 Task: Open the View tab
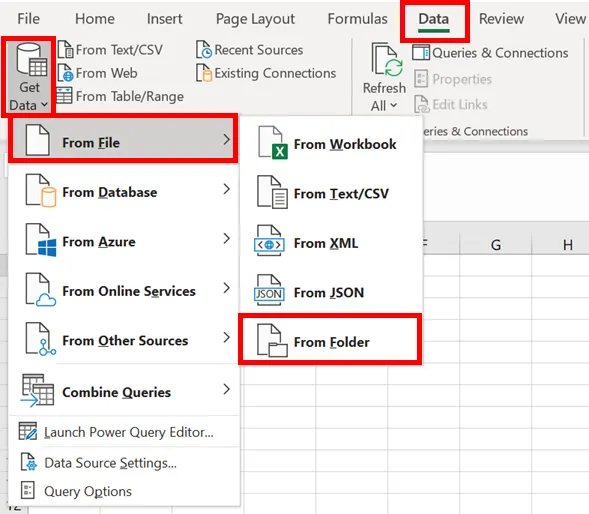(570, 19)
